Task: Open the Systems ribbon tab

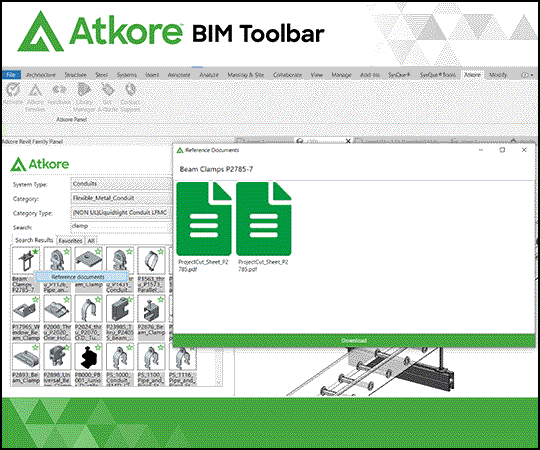Action: click(x=126, y=75)
